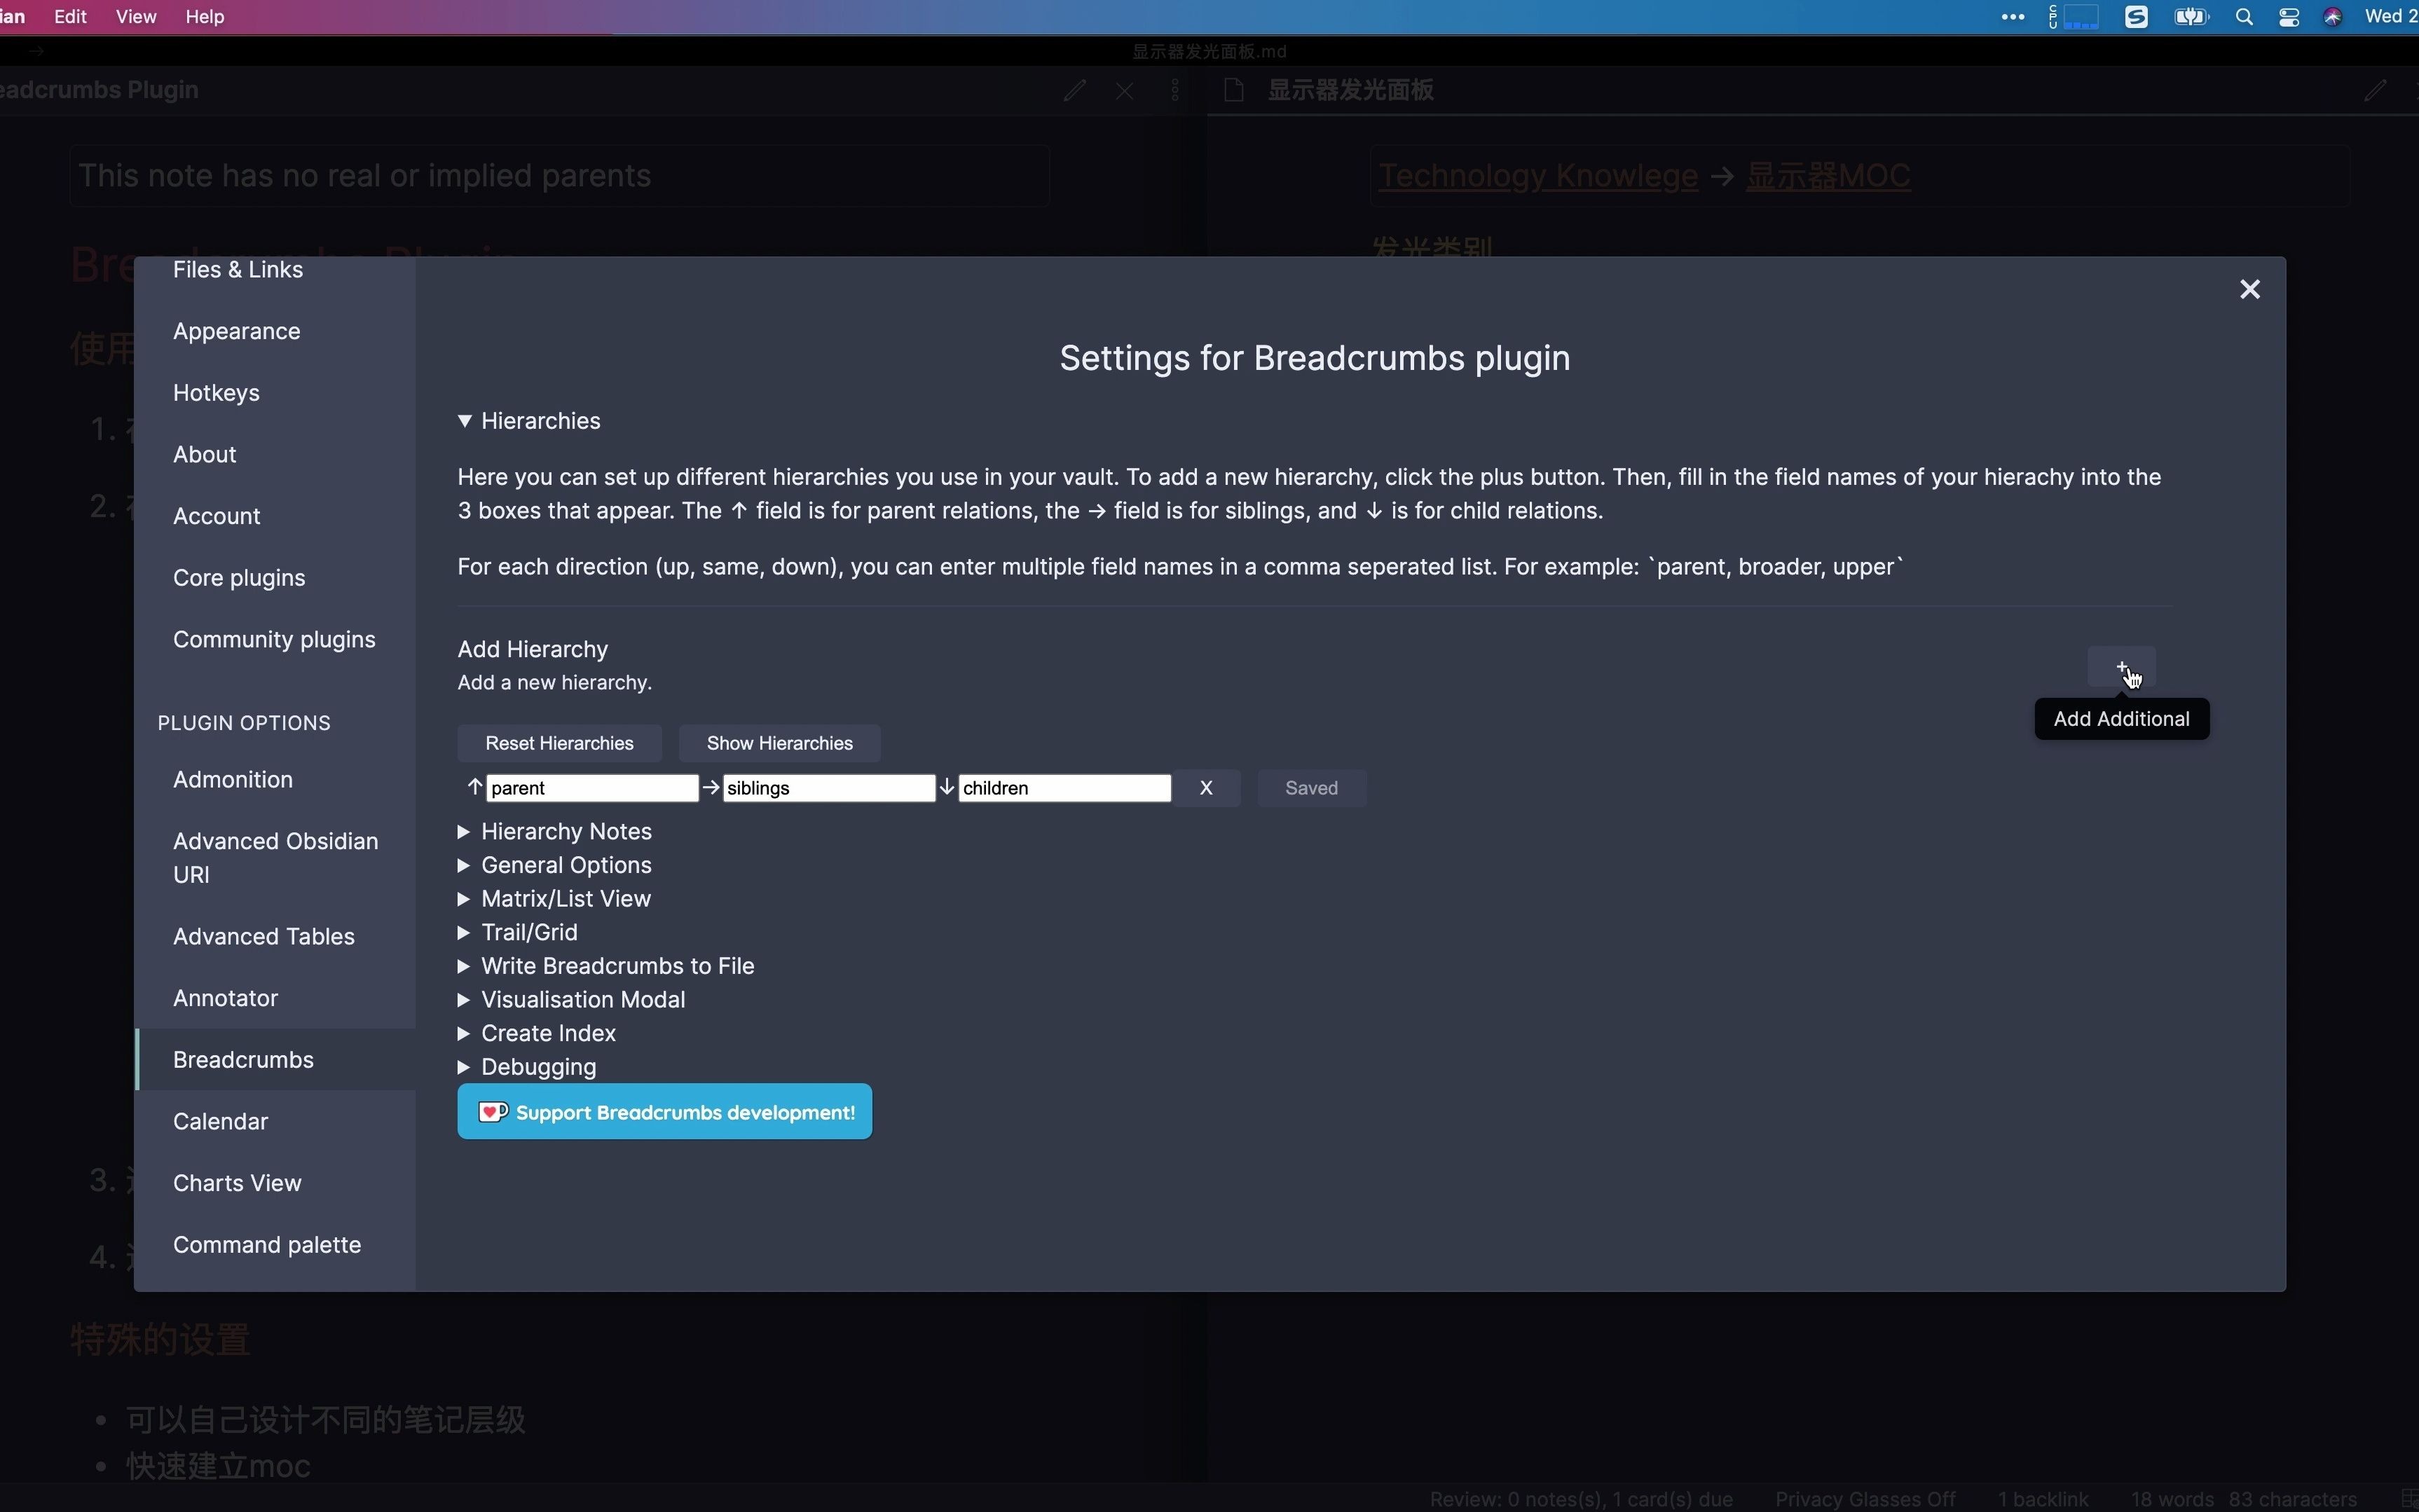Screen dimensions: 2419x1512
Task: Remove hierarchy with the X button
Action: [1206, 788]
